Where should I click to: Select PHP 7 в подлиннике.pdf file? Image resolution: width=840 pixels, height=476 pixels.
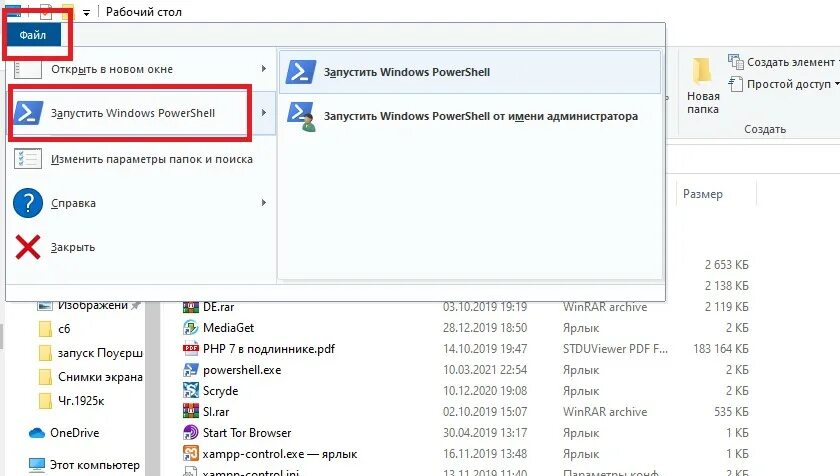[x=268, y=349]
